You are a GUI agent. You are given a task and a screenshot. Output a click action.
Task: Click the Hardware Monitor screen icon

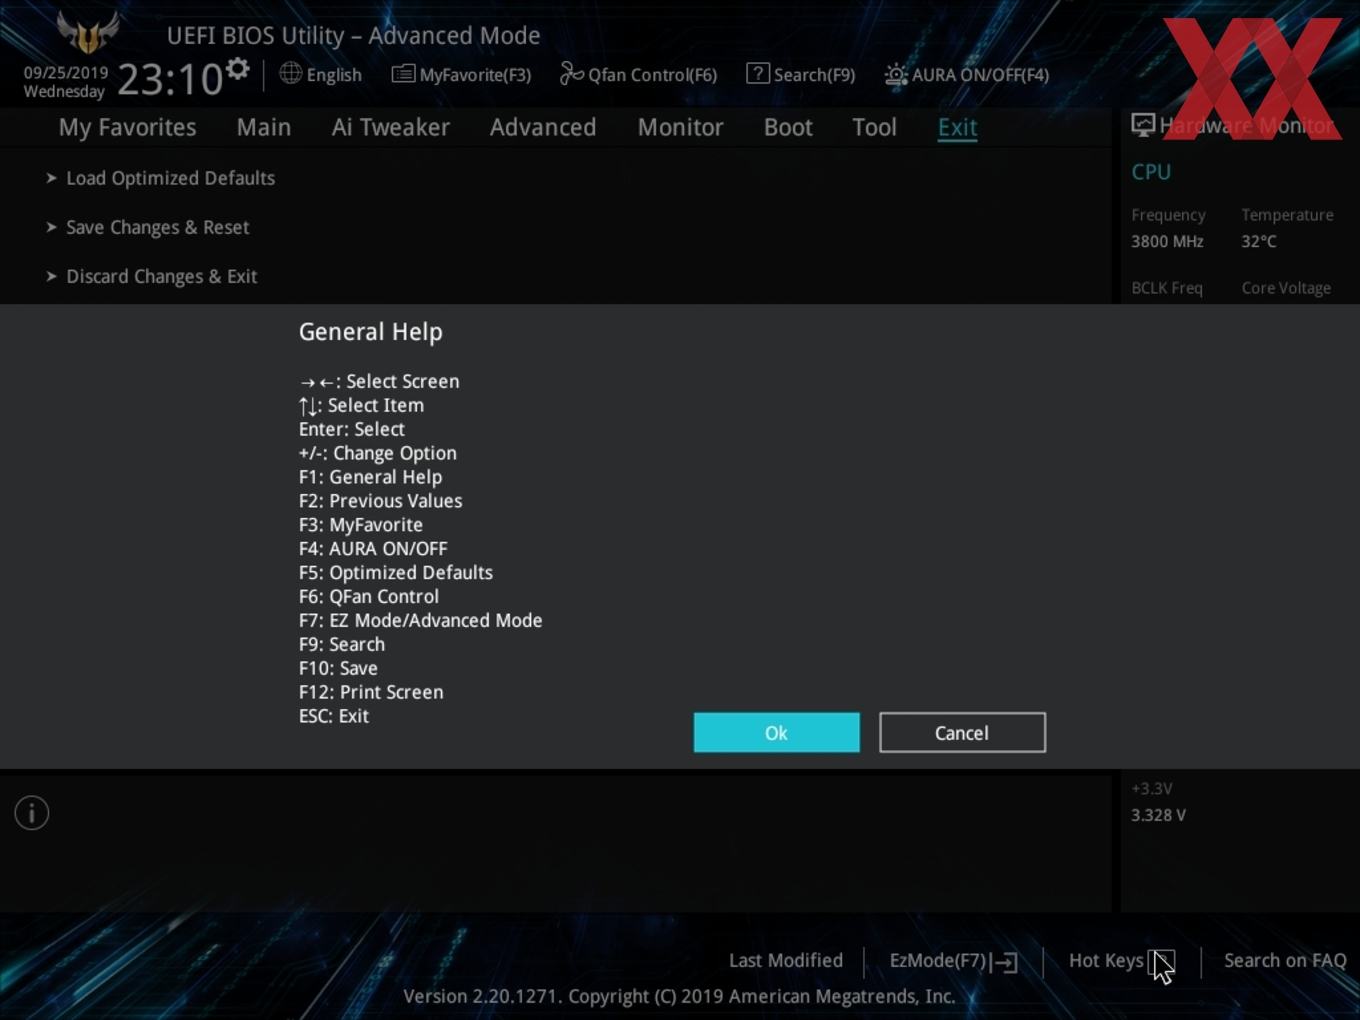(x=1143, y=125)
